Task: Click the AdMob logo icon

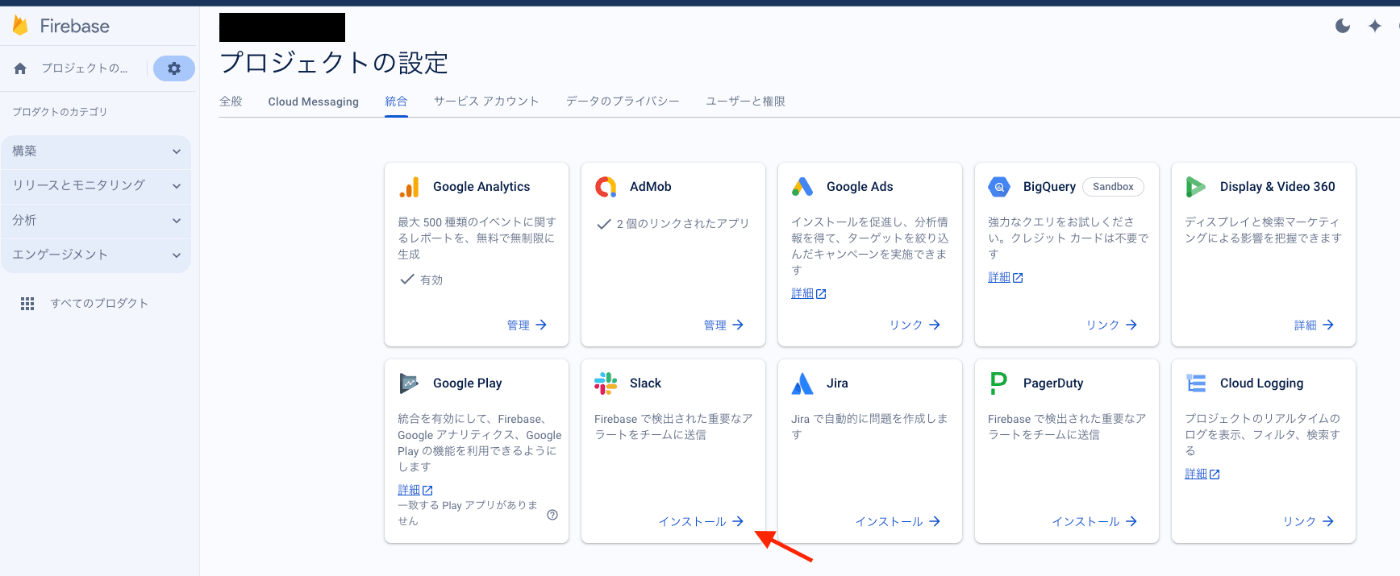Action: [606, 187]
